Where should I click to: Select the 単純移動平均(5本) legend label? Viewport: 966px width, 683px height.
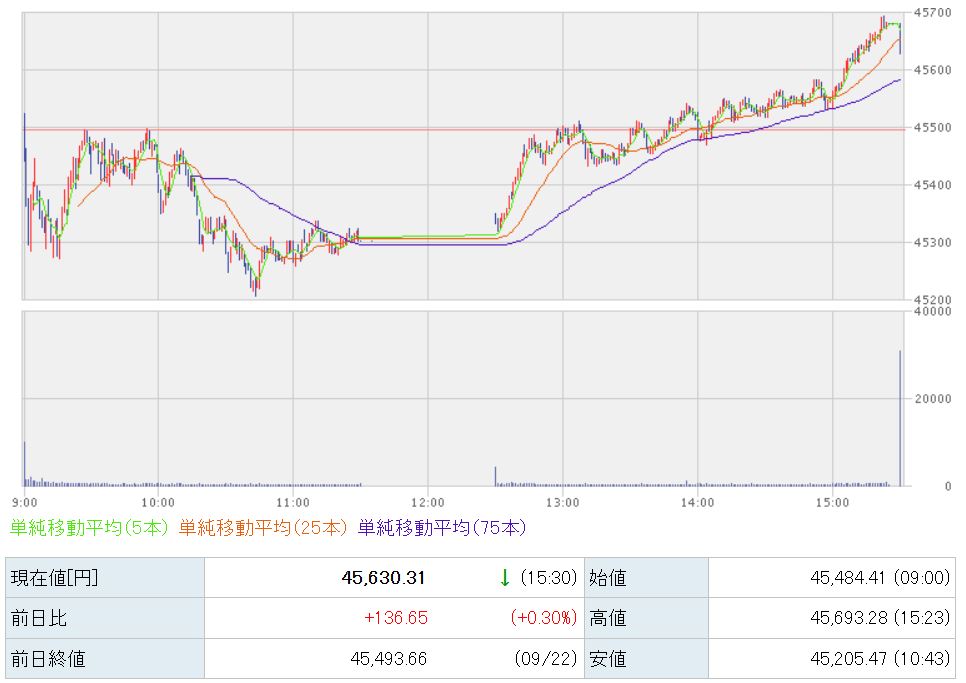[x=89, y=528]
